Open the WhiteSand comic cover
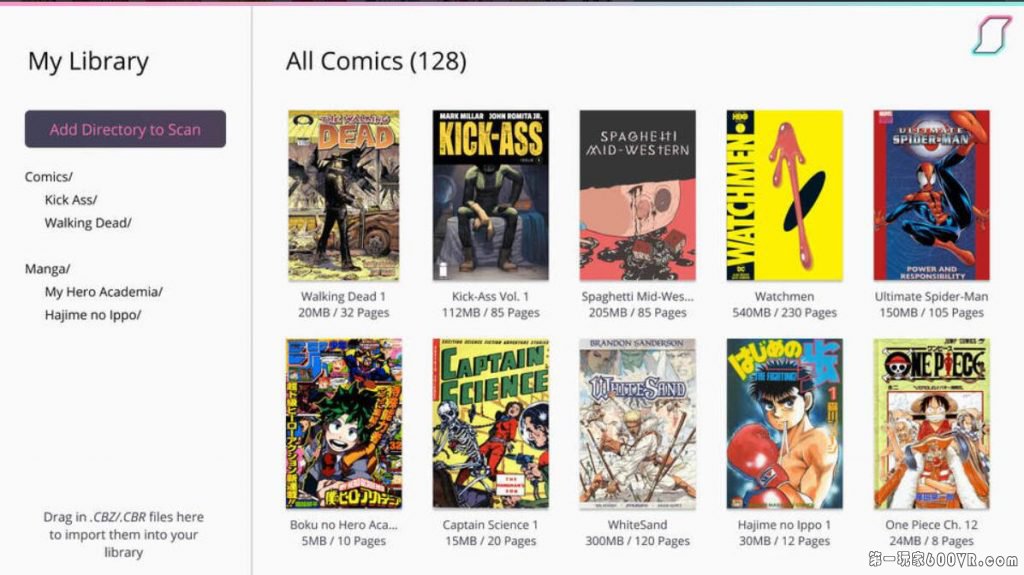Viewport: 1024px width, 575px height. 637,423
